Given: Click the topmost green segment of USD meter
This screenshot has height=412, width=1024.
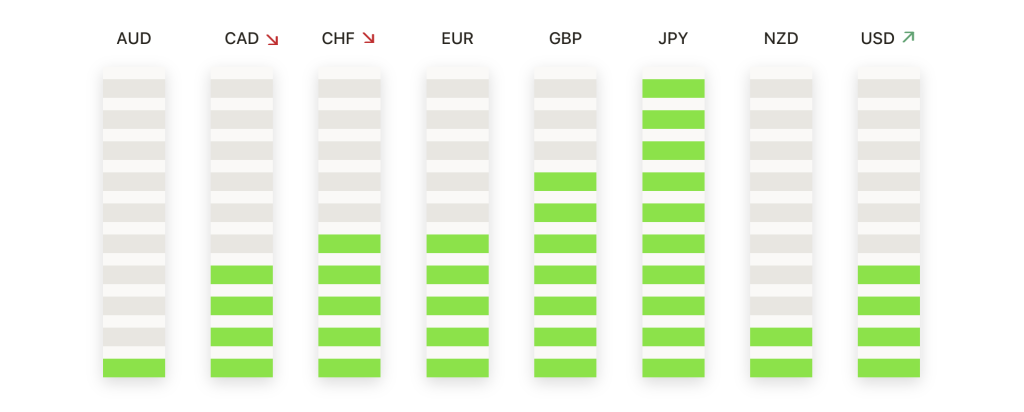Looking at the screenshot, I should coord(888,275).
